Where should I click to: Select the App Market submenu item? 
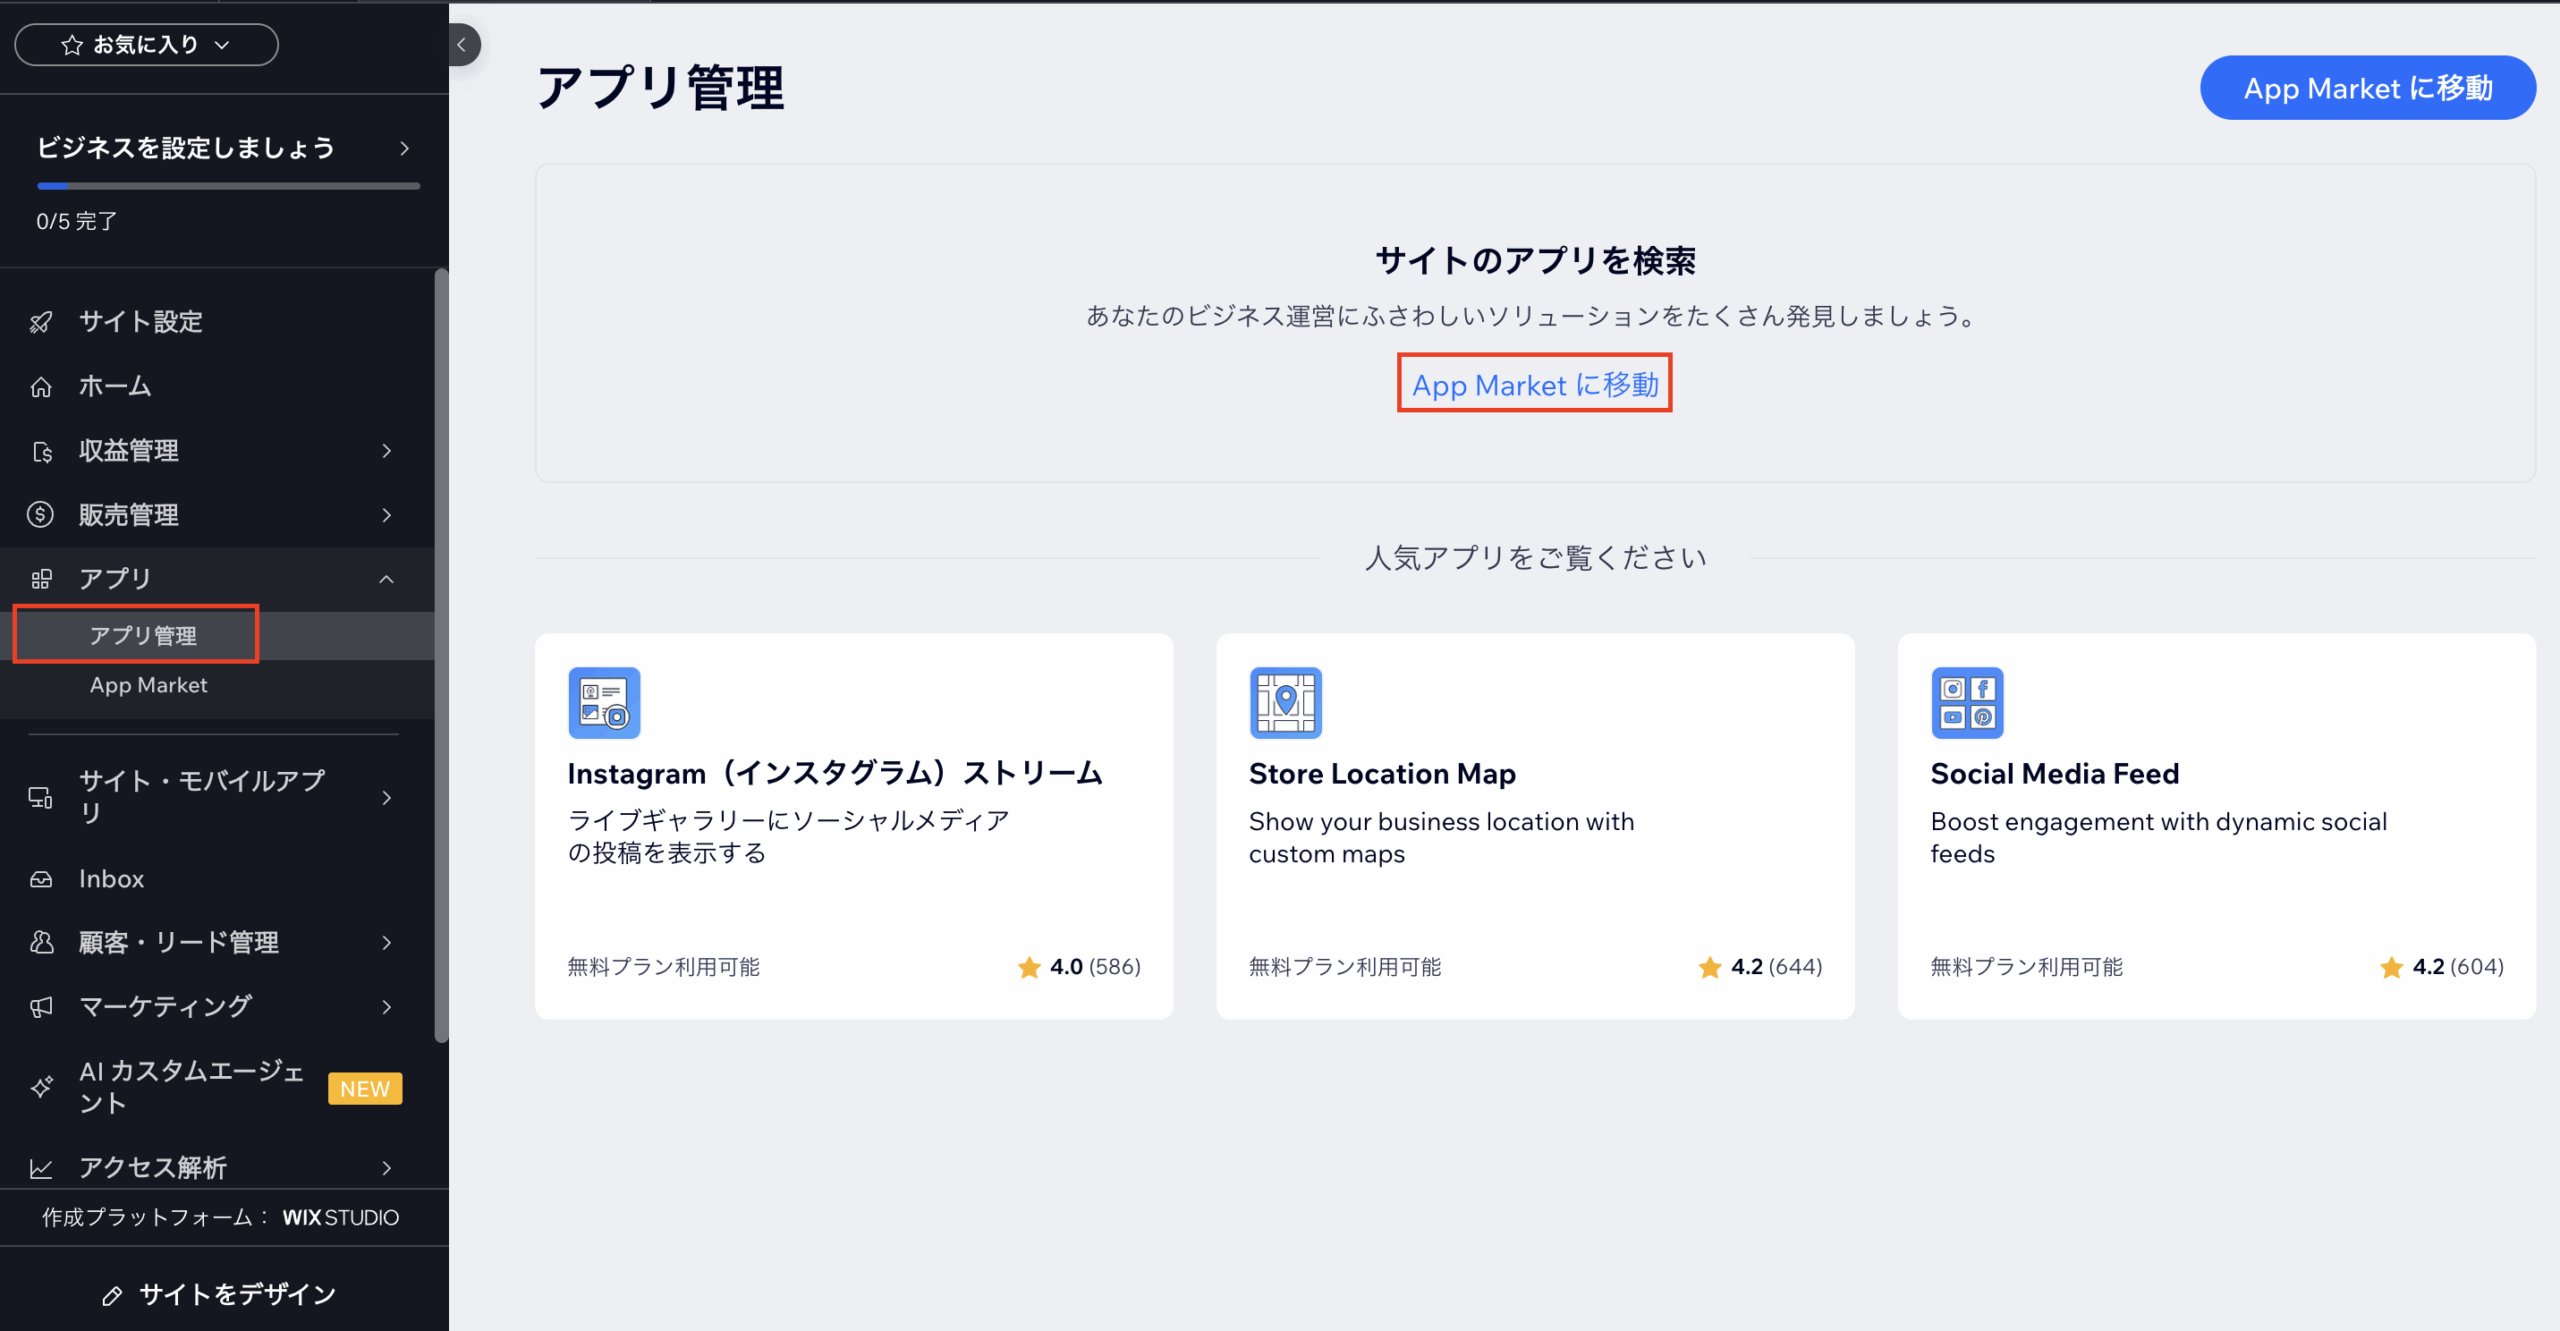(x=148, y=686)
